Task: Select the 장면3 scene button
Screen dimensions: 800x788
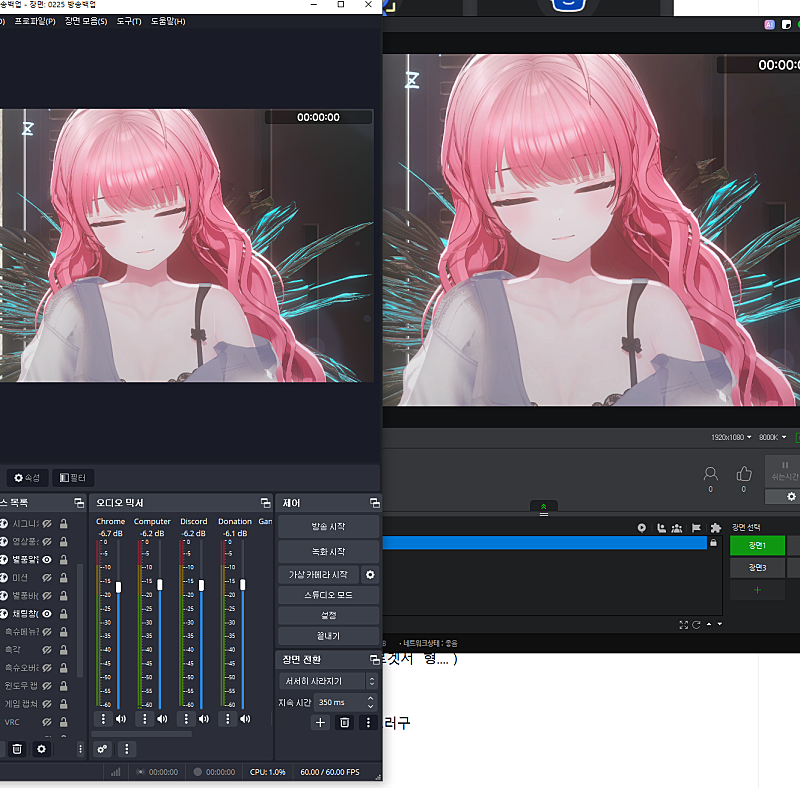Action: coord(757,568)
